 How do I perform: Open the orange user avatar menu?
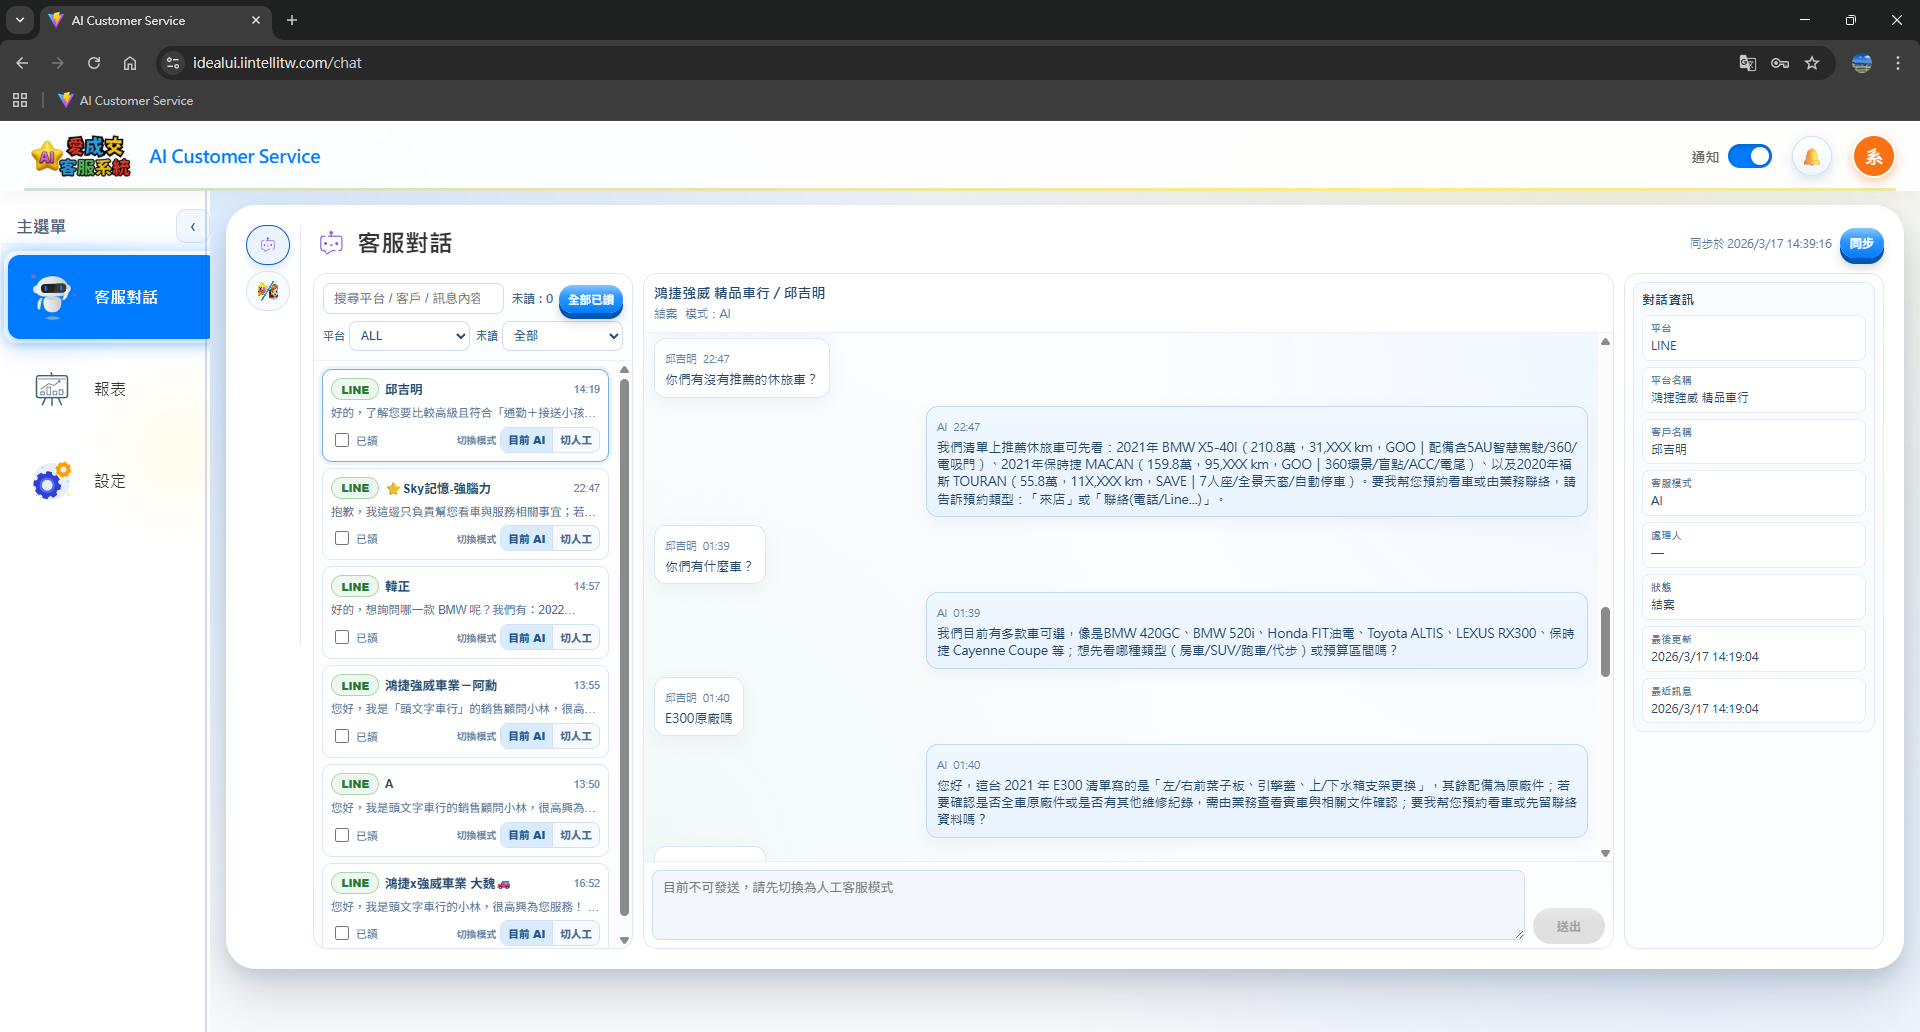point(1873,157)
